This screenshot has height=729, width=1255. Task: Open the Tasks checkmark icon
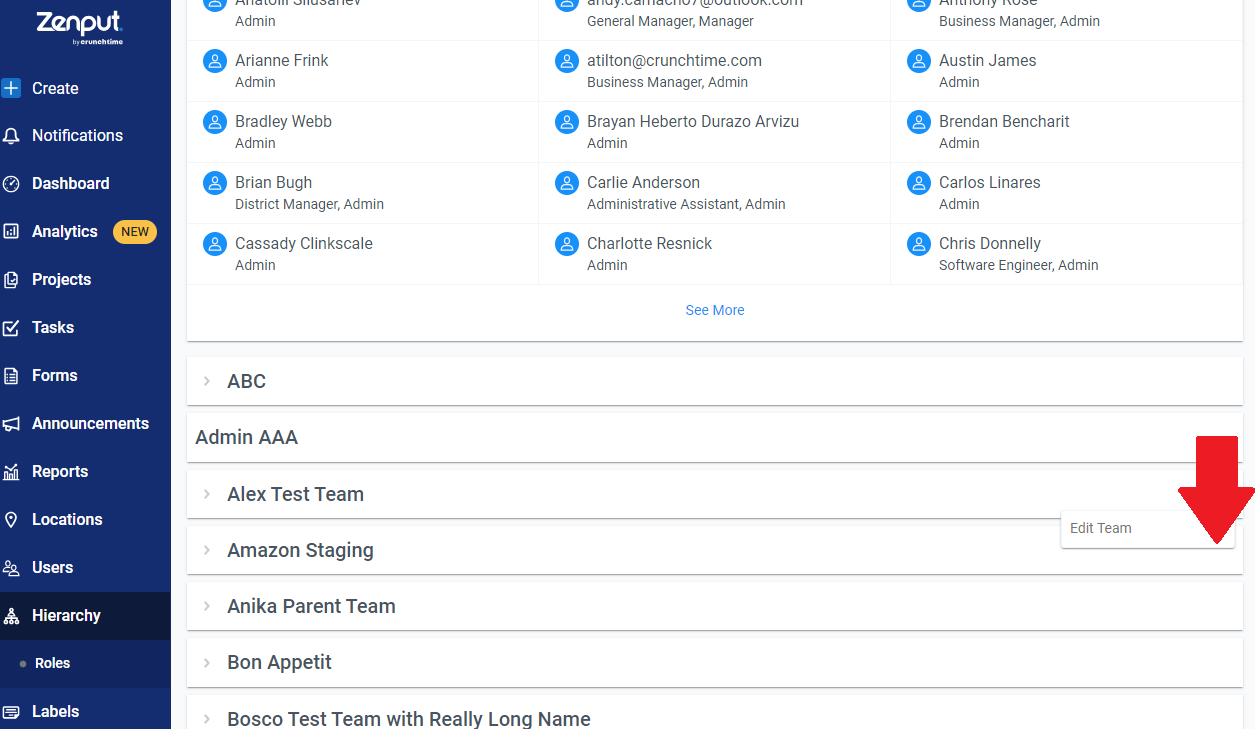pos(11,328)
